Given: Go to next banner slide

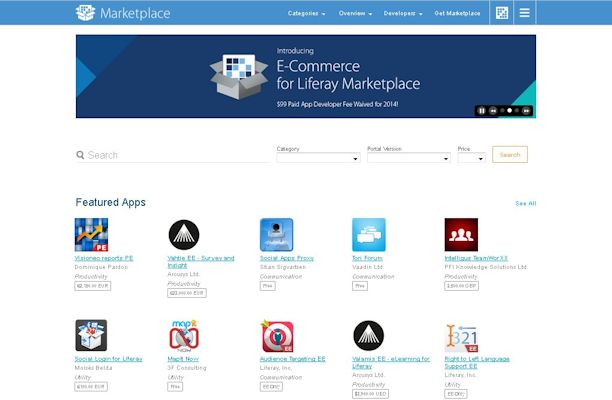Looking at the screenshot, I should point(526,111).
